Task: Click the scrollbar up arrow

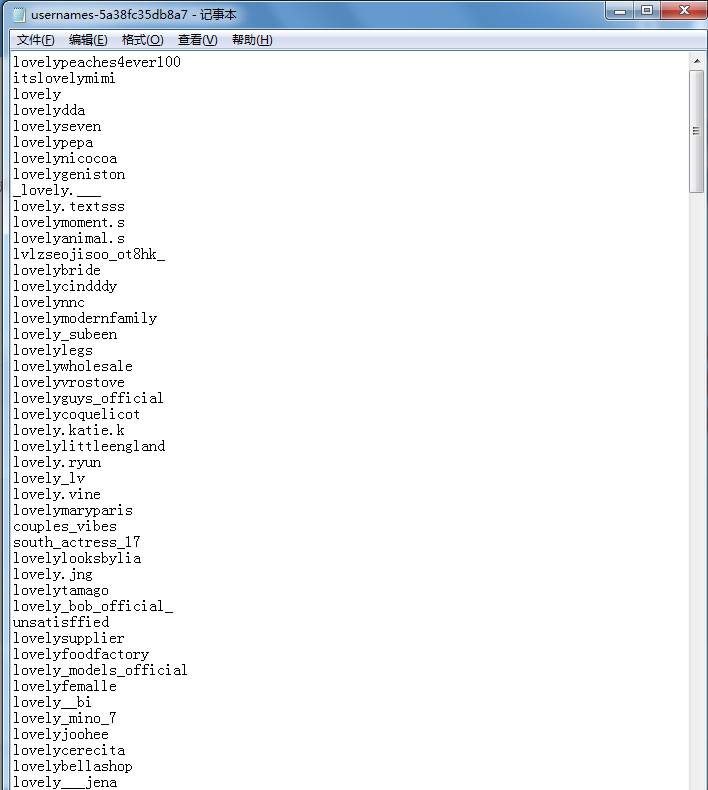Action: pos(697,61)
